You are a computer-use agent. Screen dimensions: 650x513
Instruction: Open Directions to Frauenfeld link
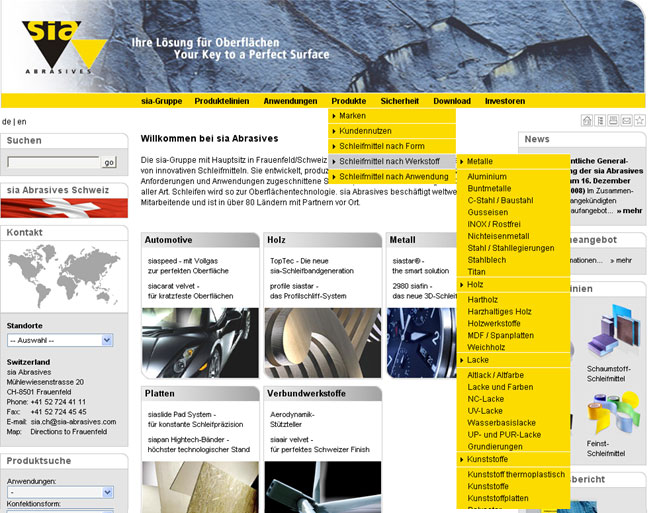point(68,432)
